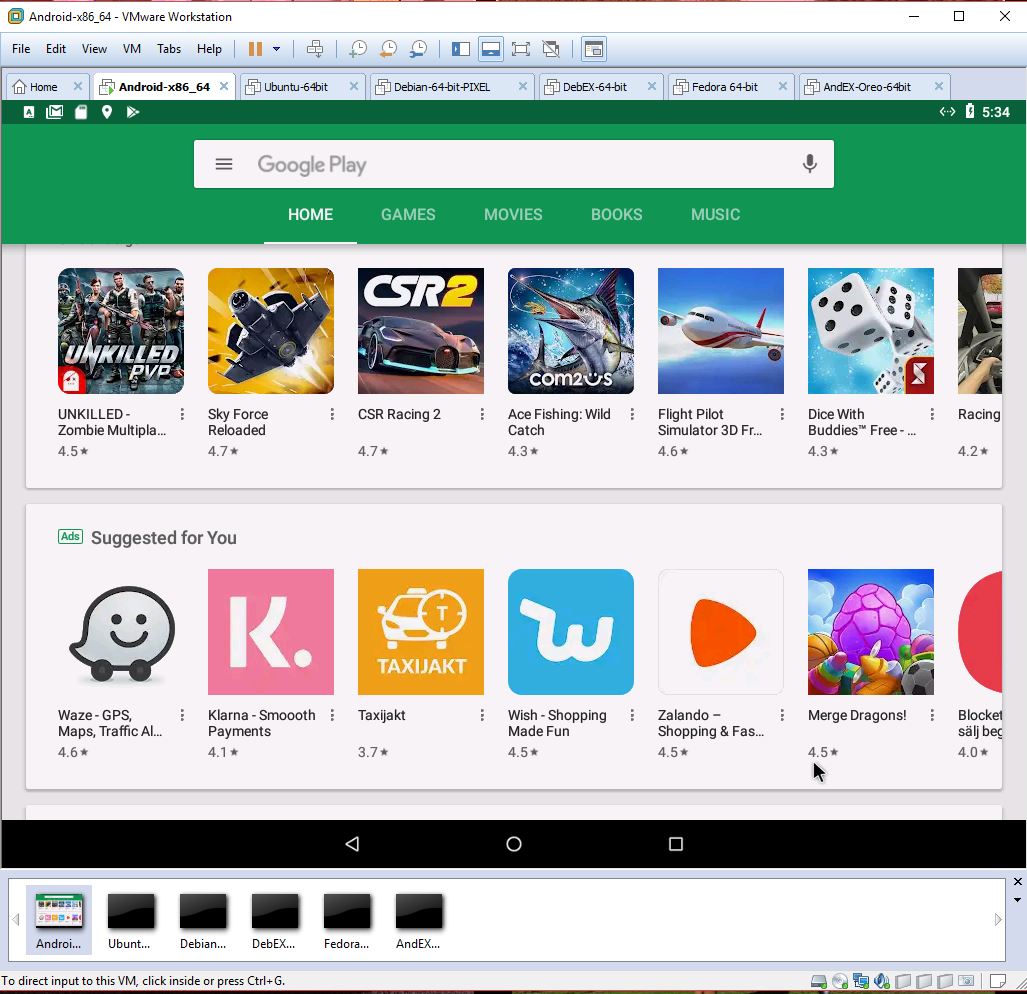Switch to the BOOKS tab in Google Play

point(616,214)
